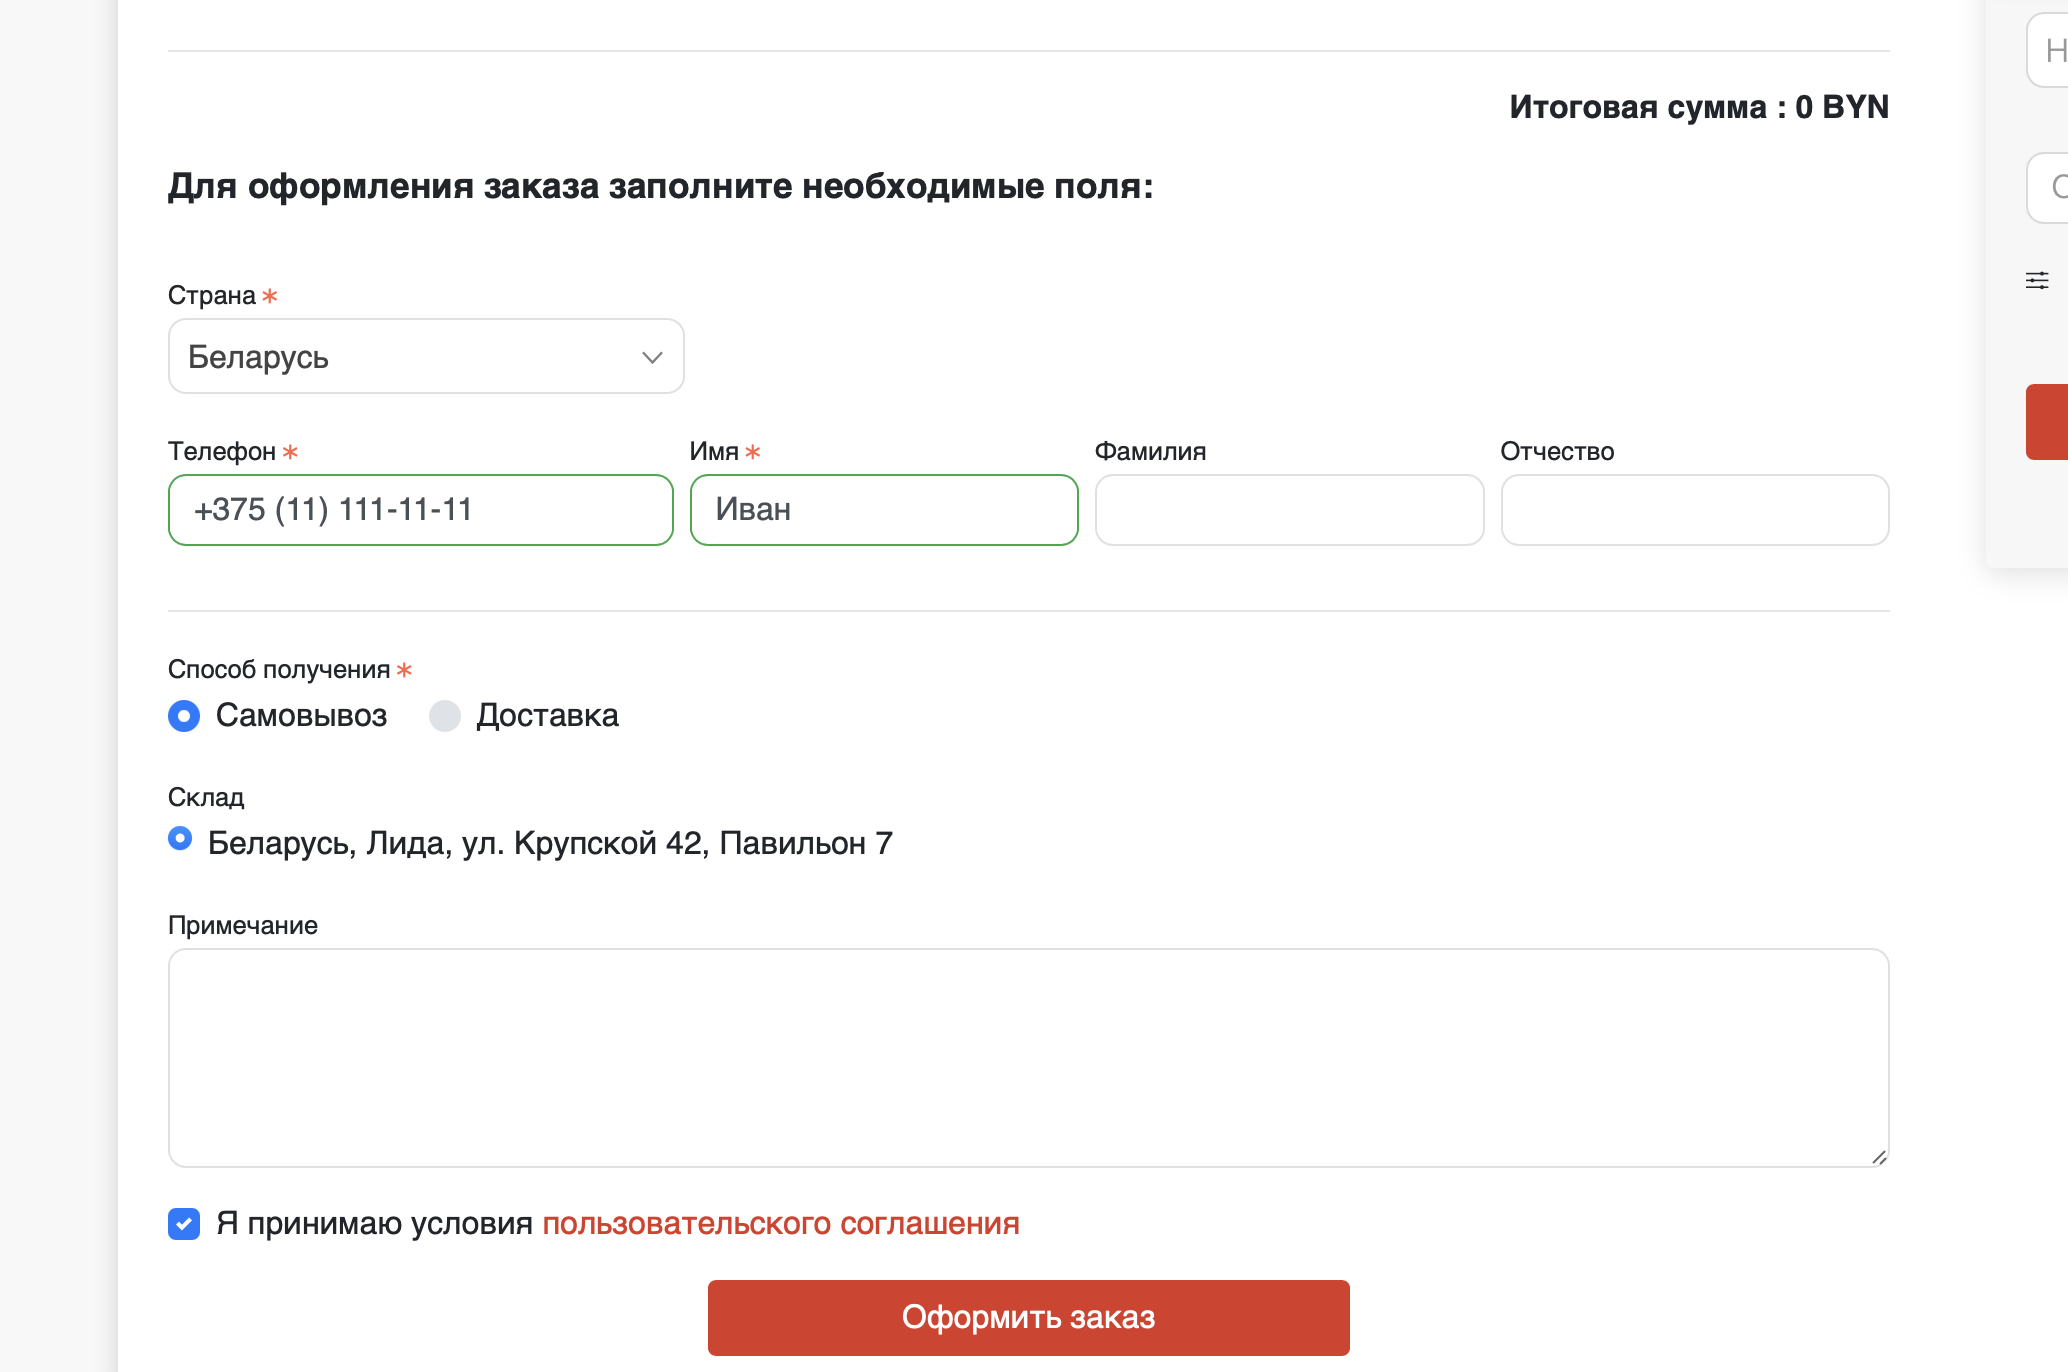Image resolution: width=2068 pixels, height=1372 pixels.
Task: Click the Я принимаю условия label text
Action: [x=375, y=1224]
